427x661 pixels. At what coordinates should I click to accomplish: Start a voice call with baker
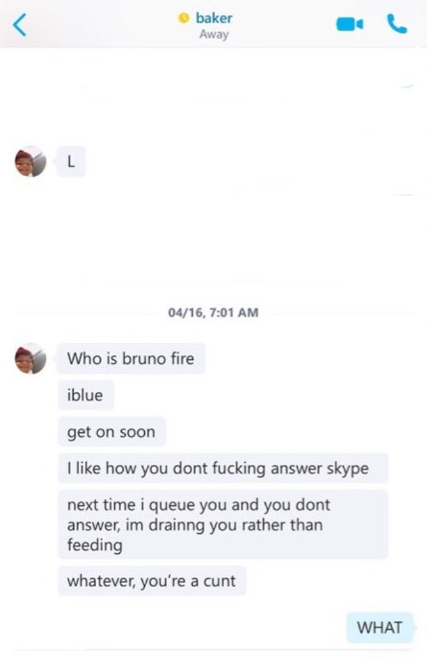[x=397, y=24]
